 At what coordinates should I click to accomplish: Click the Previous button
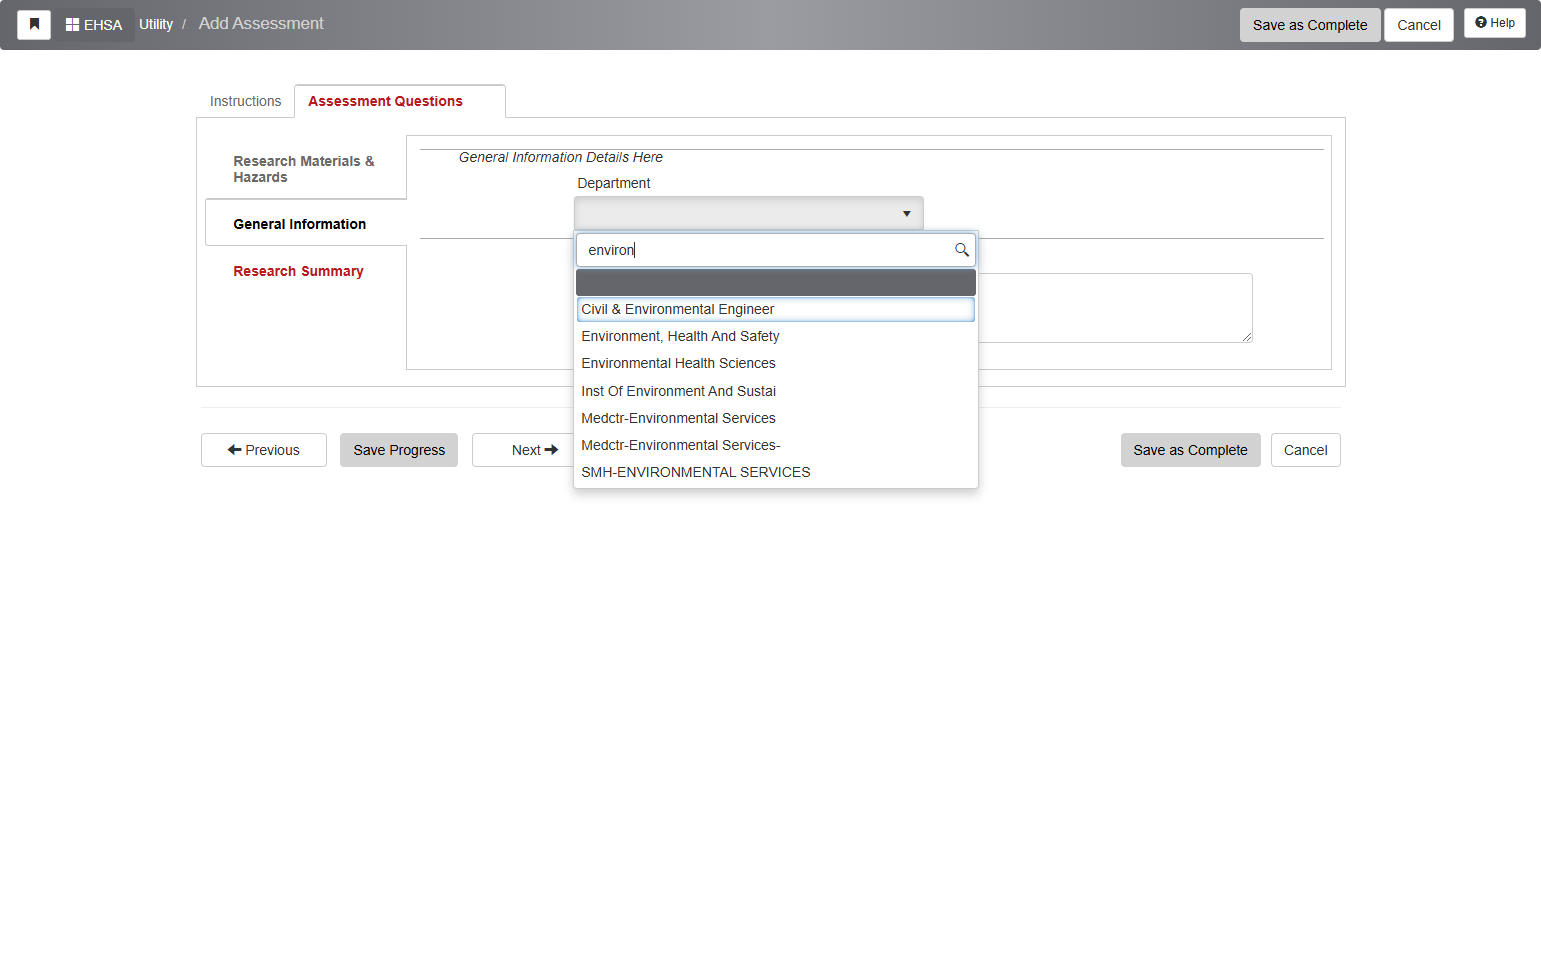pos(264,450)
